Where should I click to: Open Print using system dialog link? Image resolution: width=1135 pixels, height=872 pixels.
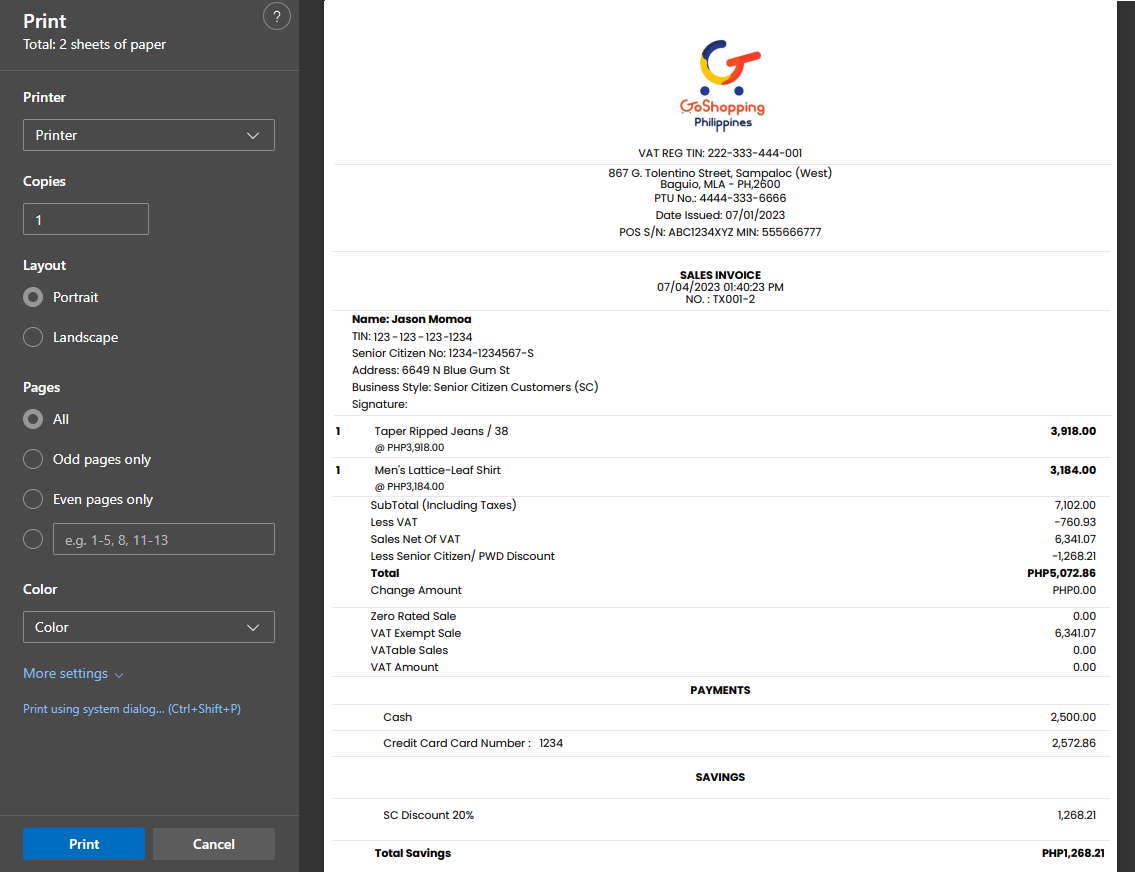(132, 709)
